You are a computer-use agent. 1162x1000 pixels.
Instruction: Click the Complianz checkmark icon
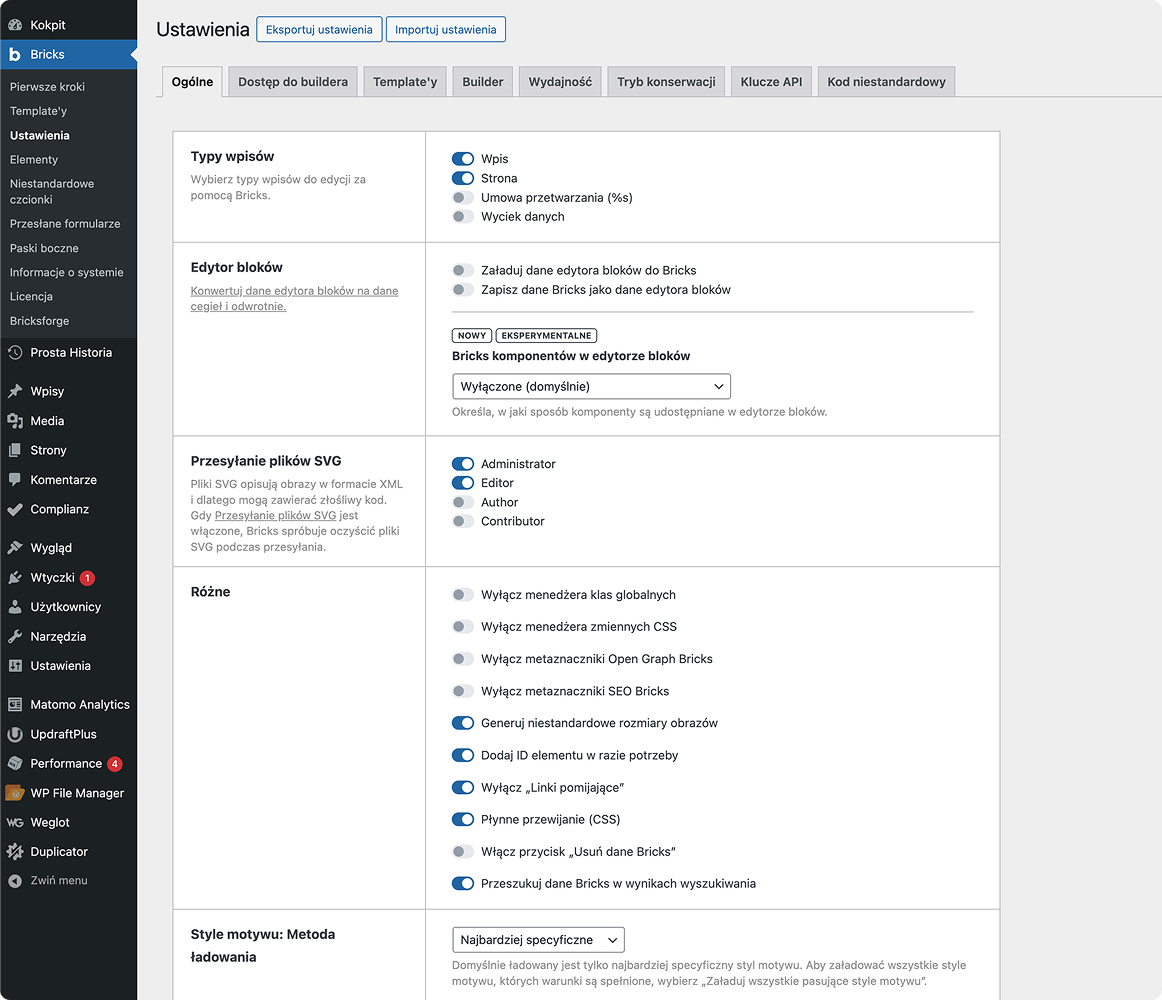pos(15,510)
